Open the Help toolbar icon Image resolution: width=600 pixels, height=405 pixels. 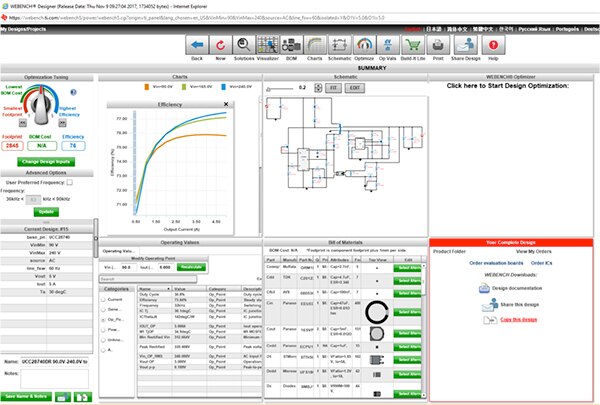(x=493, y=43)
